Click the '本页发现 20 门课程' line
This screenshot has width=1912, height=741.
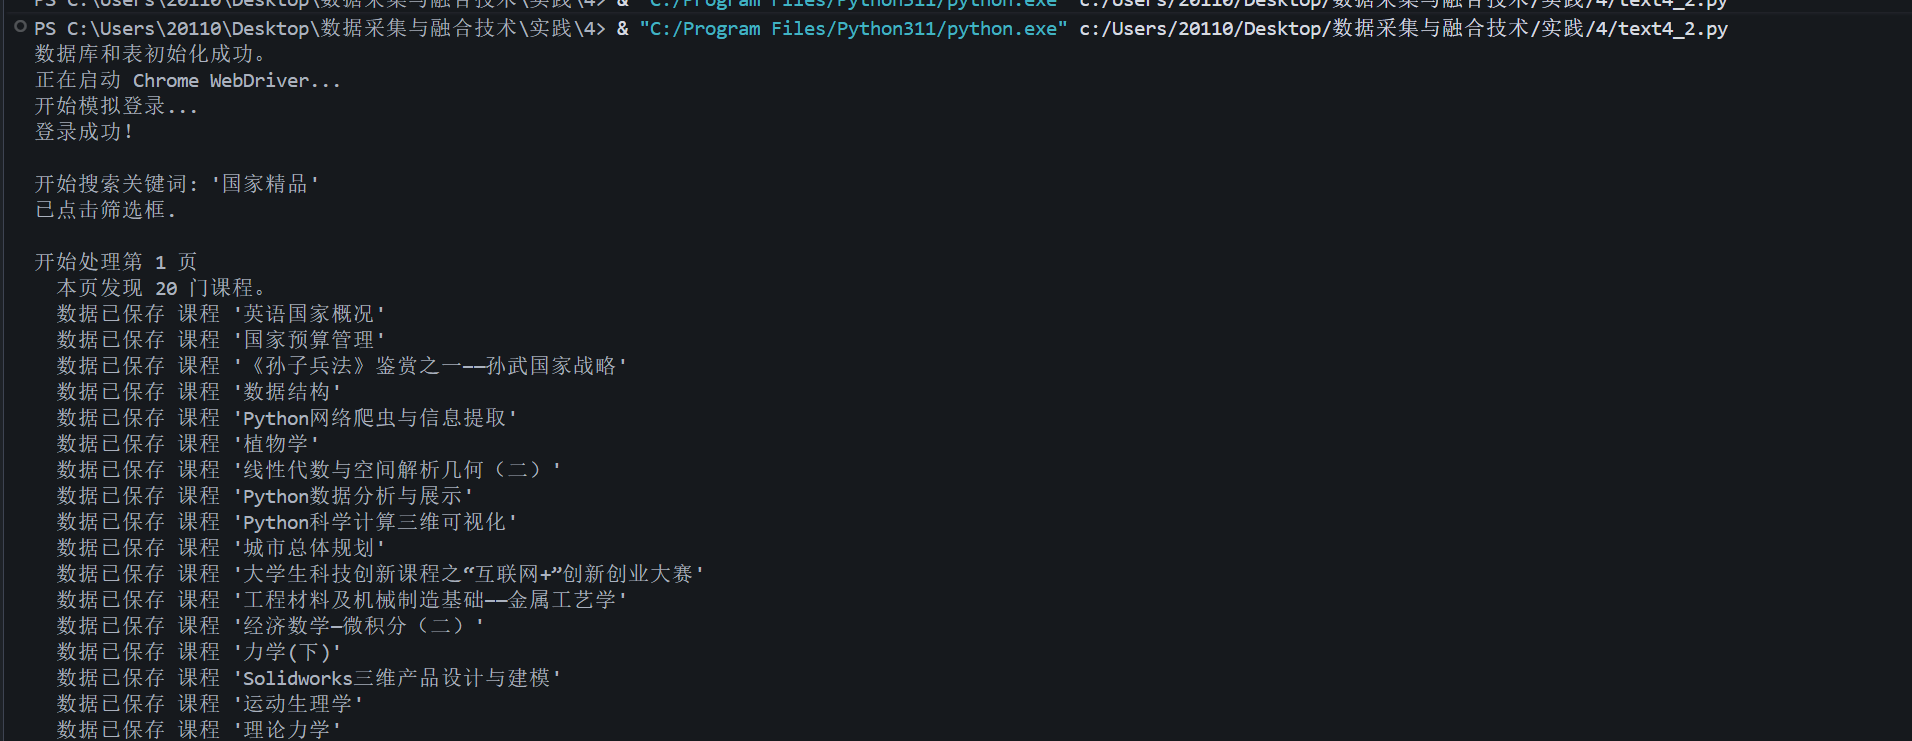(161, 288)
